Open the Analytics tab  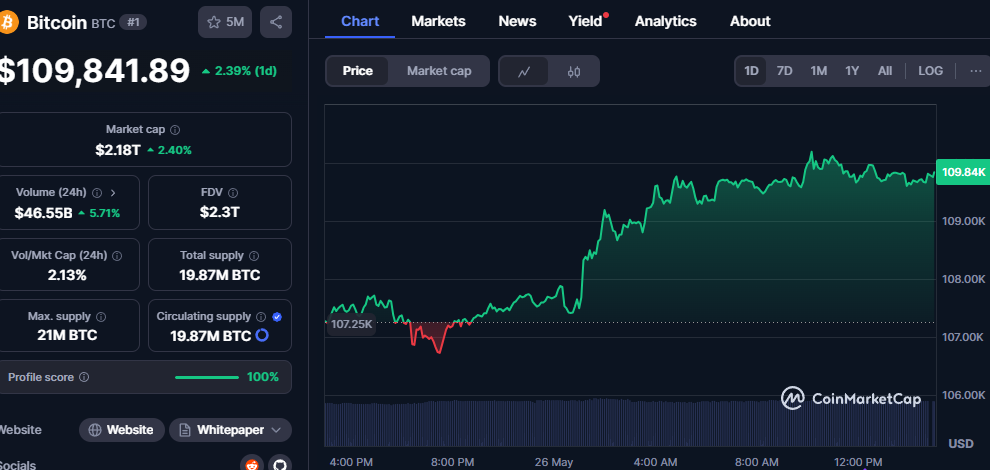pyautogui.click(x=665, y=21)
